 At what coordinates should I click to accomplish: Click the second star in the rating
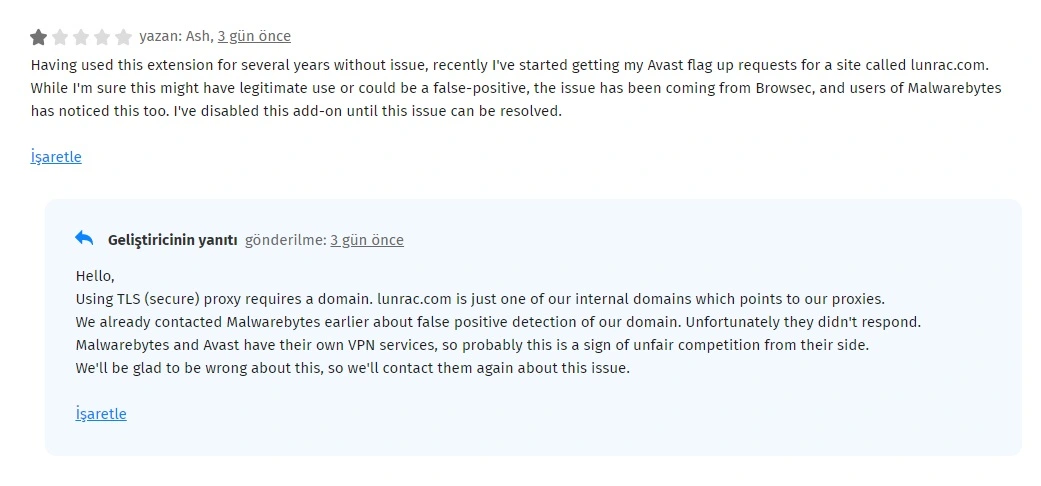pos(60,37)
